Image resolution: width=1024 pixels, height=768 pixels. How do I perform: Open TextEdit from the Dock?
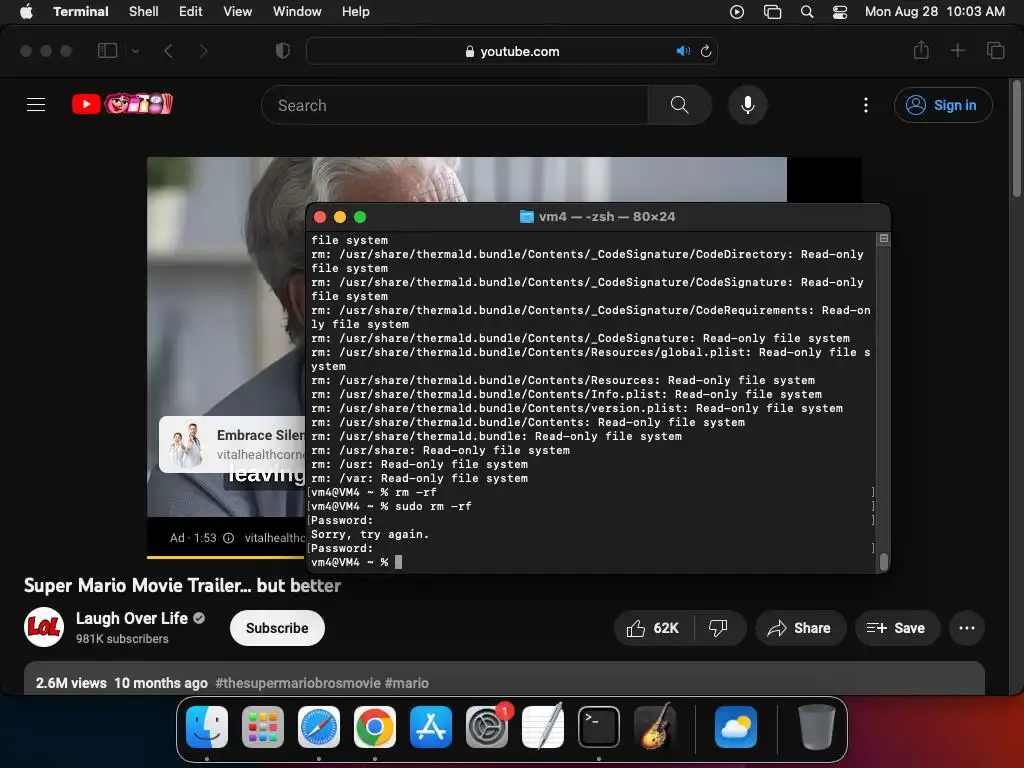543,727
